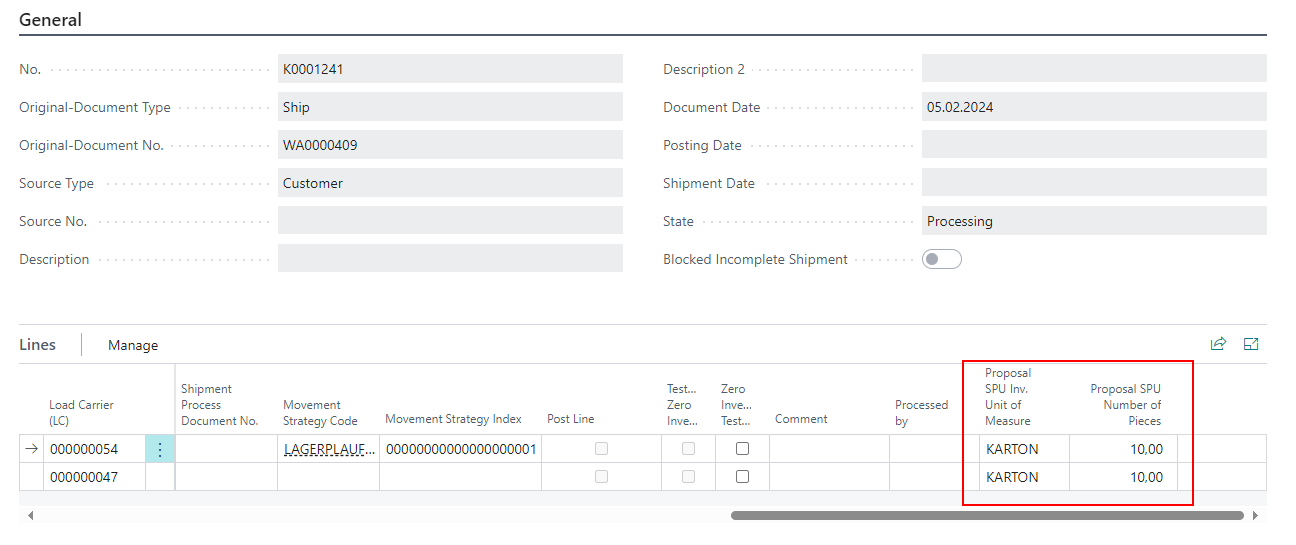Select KARTON unit cell in first row

click(x=1012, y=450)
